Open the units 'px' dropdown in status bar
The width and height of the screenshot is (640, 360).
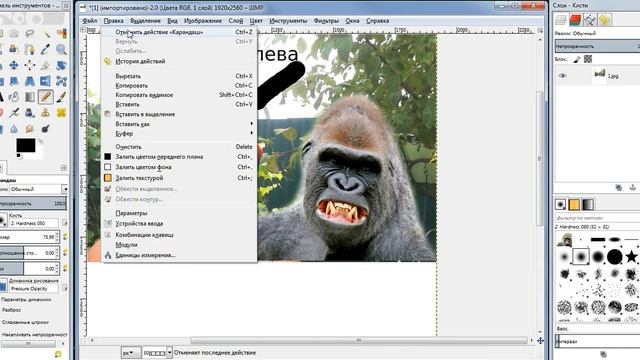(130, 353)
